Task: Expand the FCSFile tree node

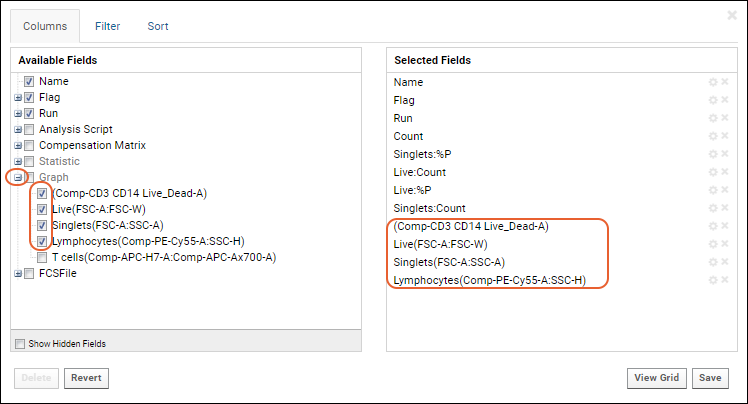Action: [18, 274]
